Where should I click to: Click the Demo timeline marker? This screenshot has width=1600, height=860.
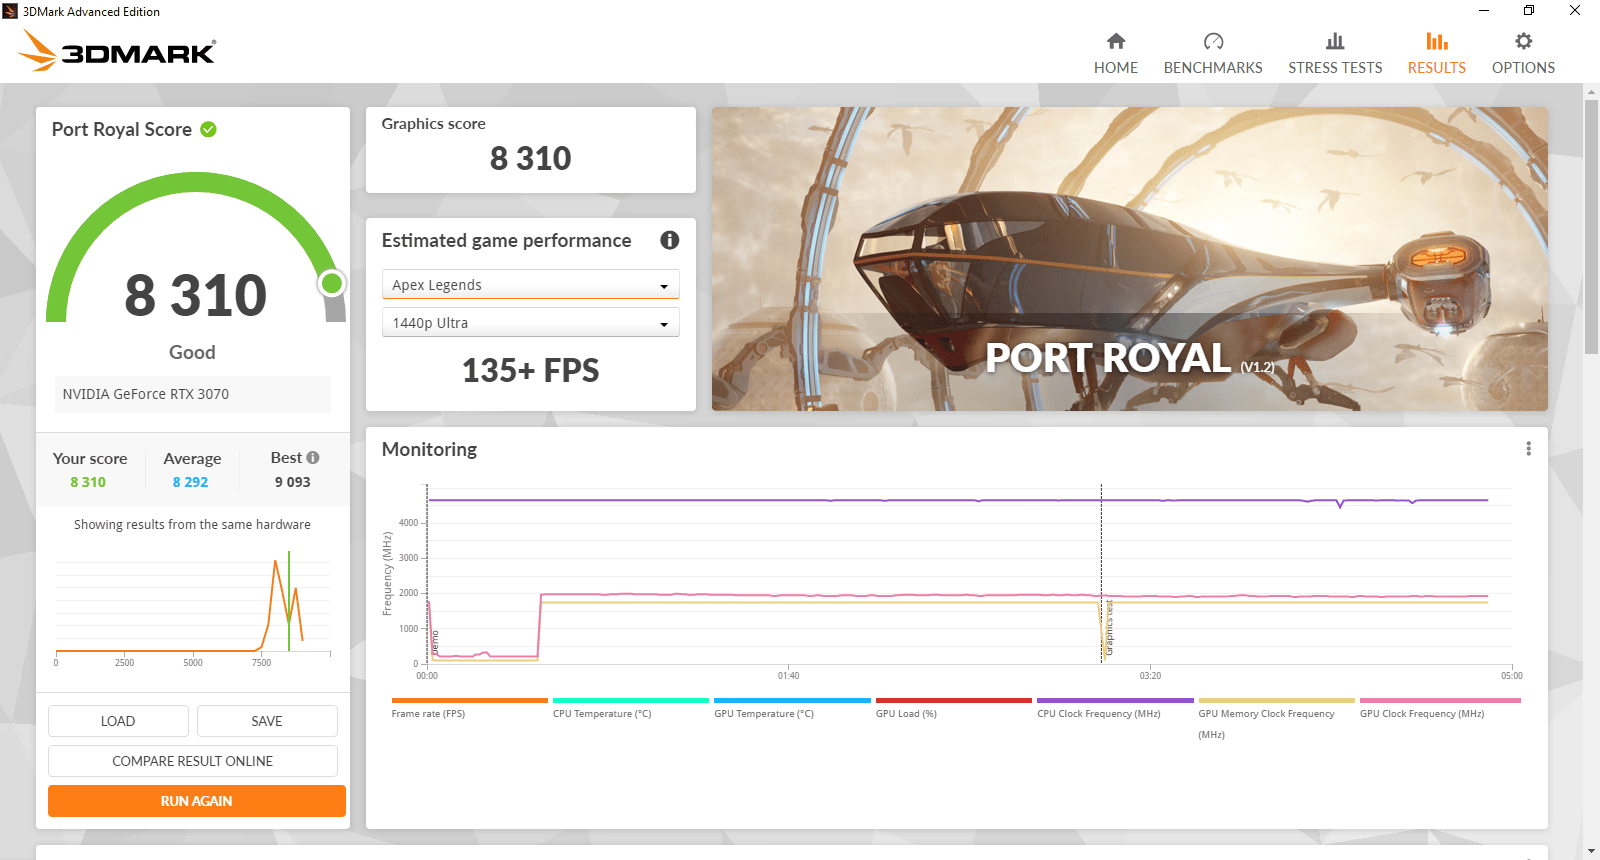pos(435,643)
